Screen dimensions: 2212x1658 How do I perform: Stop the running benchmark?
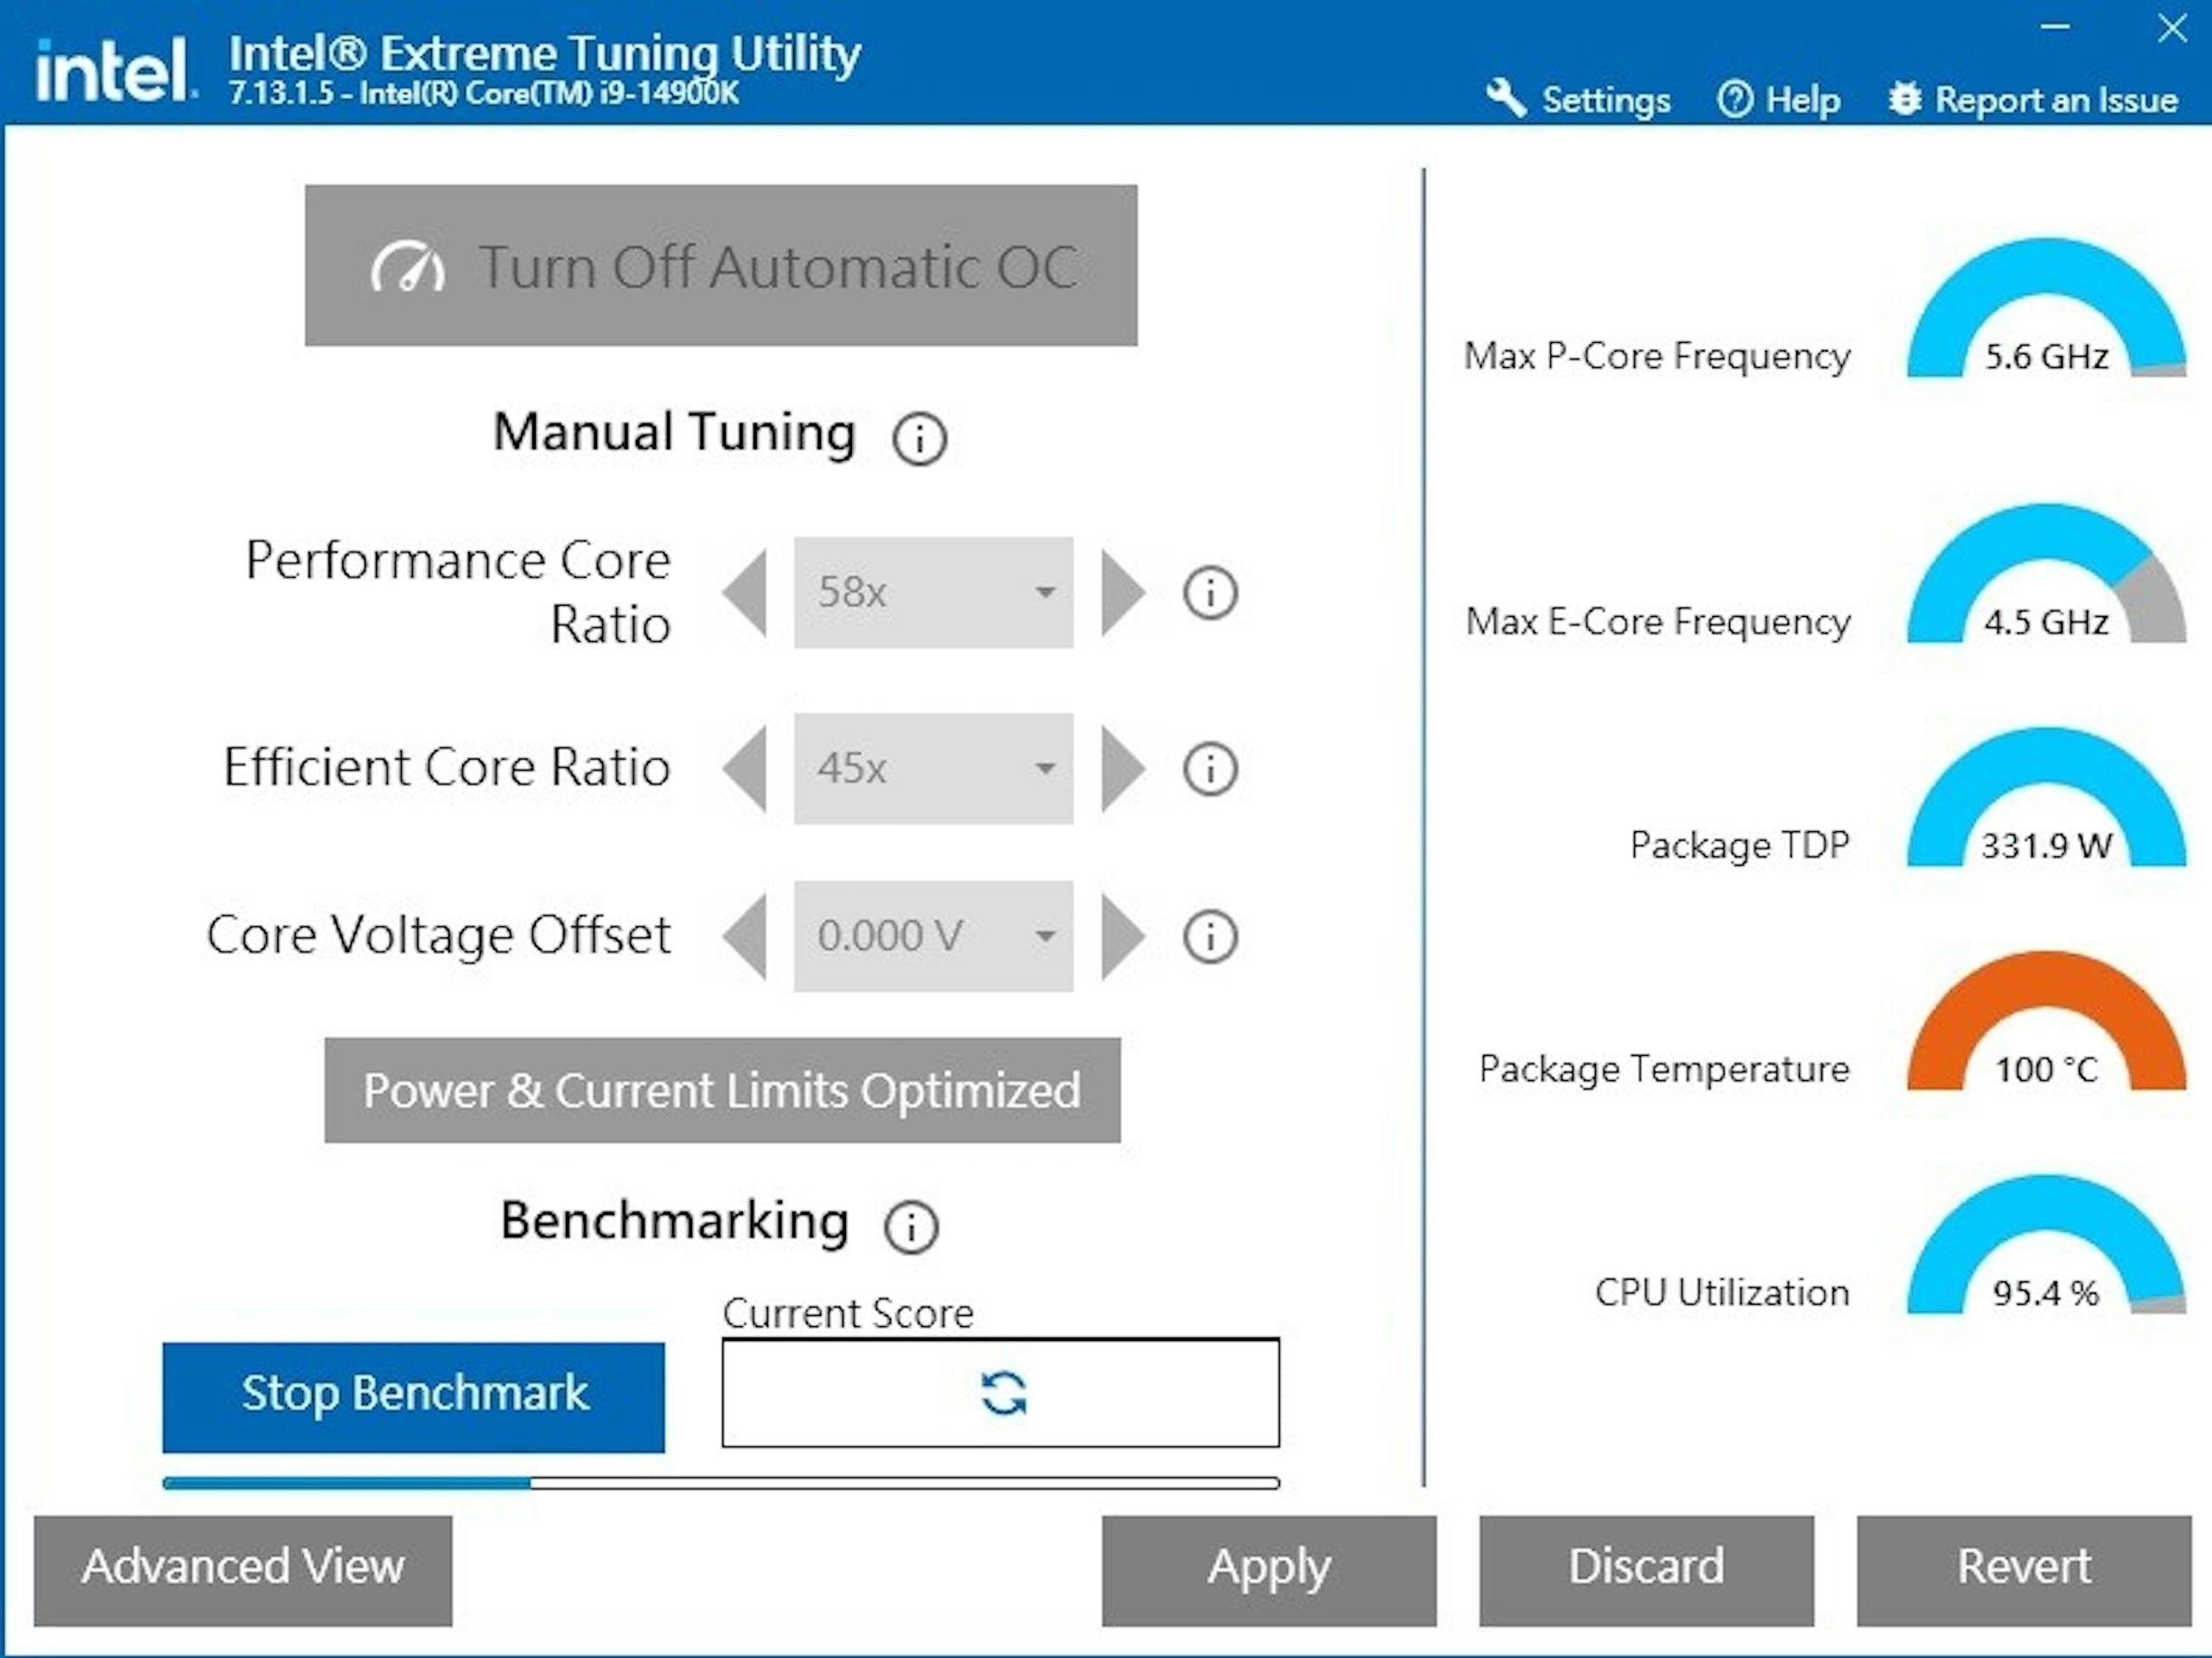click(x=413, y=1396)
